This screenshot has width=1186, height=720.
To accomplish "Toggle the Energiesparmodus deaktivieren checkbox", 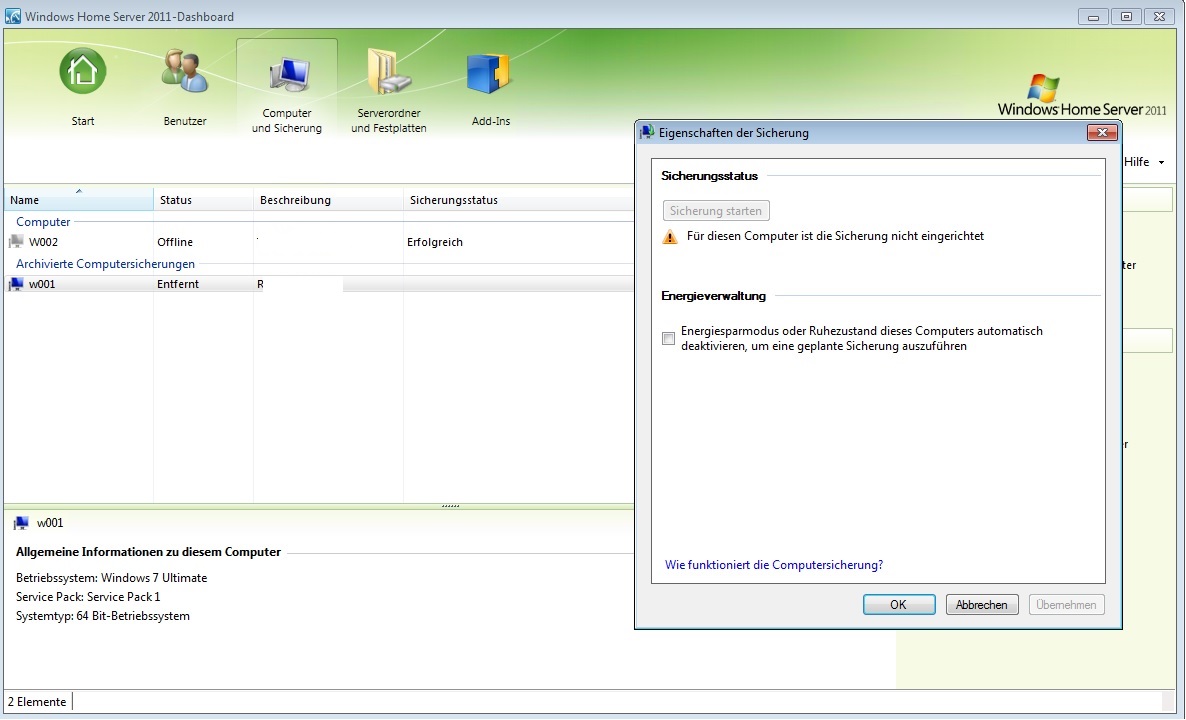I will (669, 338).
